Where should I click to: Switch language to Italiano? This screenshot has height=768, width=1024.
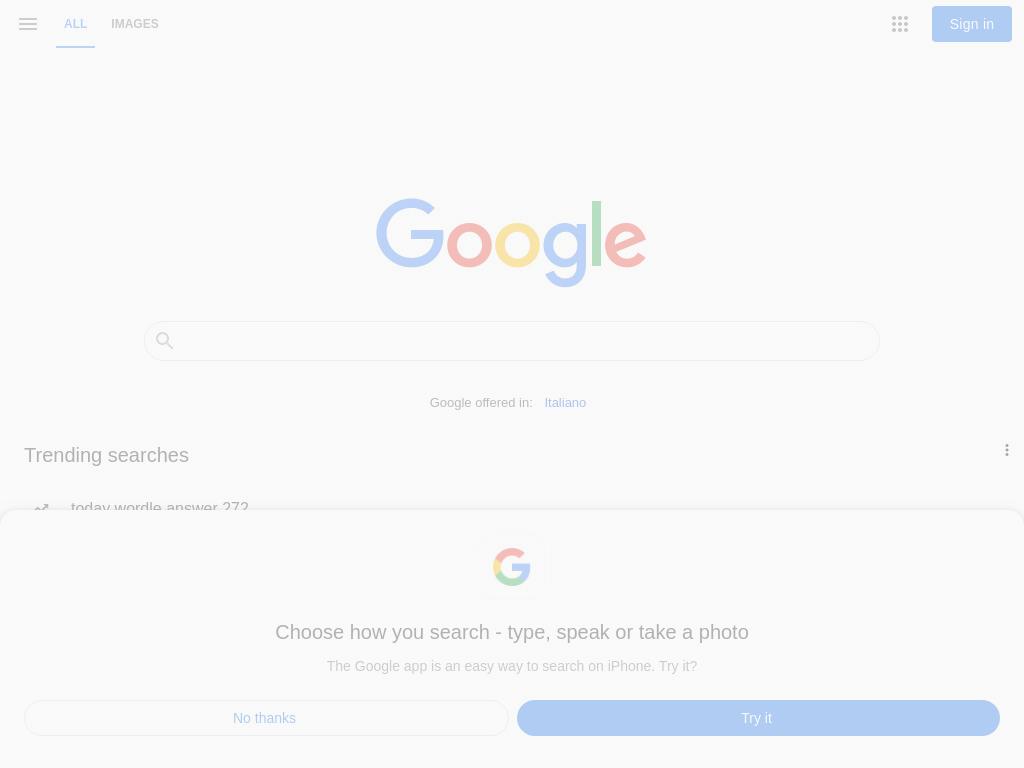coord(565,403)
